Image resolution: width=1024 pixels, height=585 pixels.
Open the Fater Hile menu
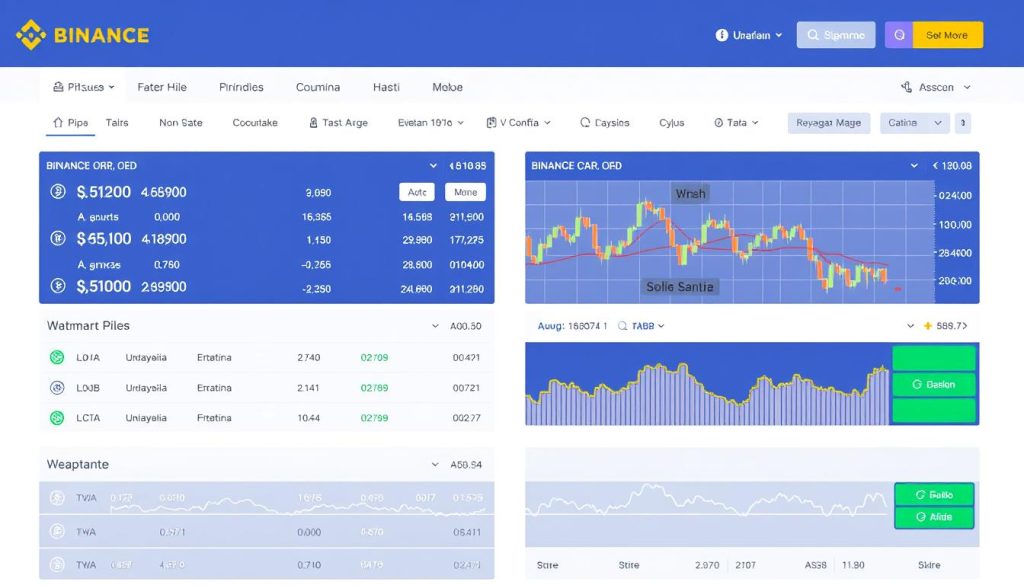[x=162, y=87]
